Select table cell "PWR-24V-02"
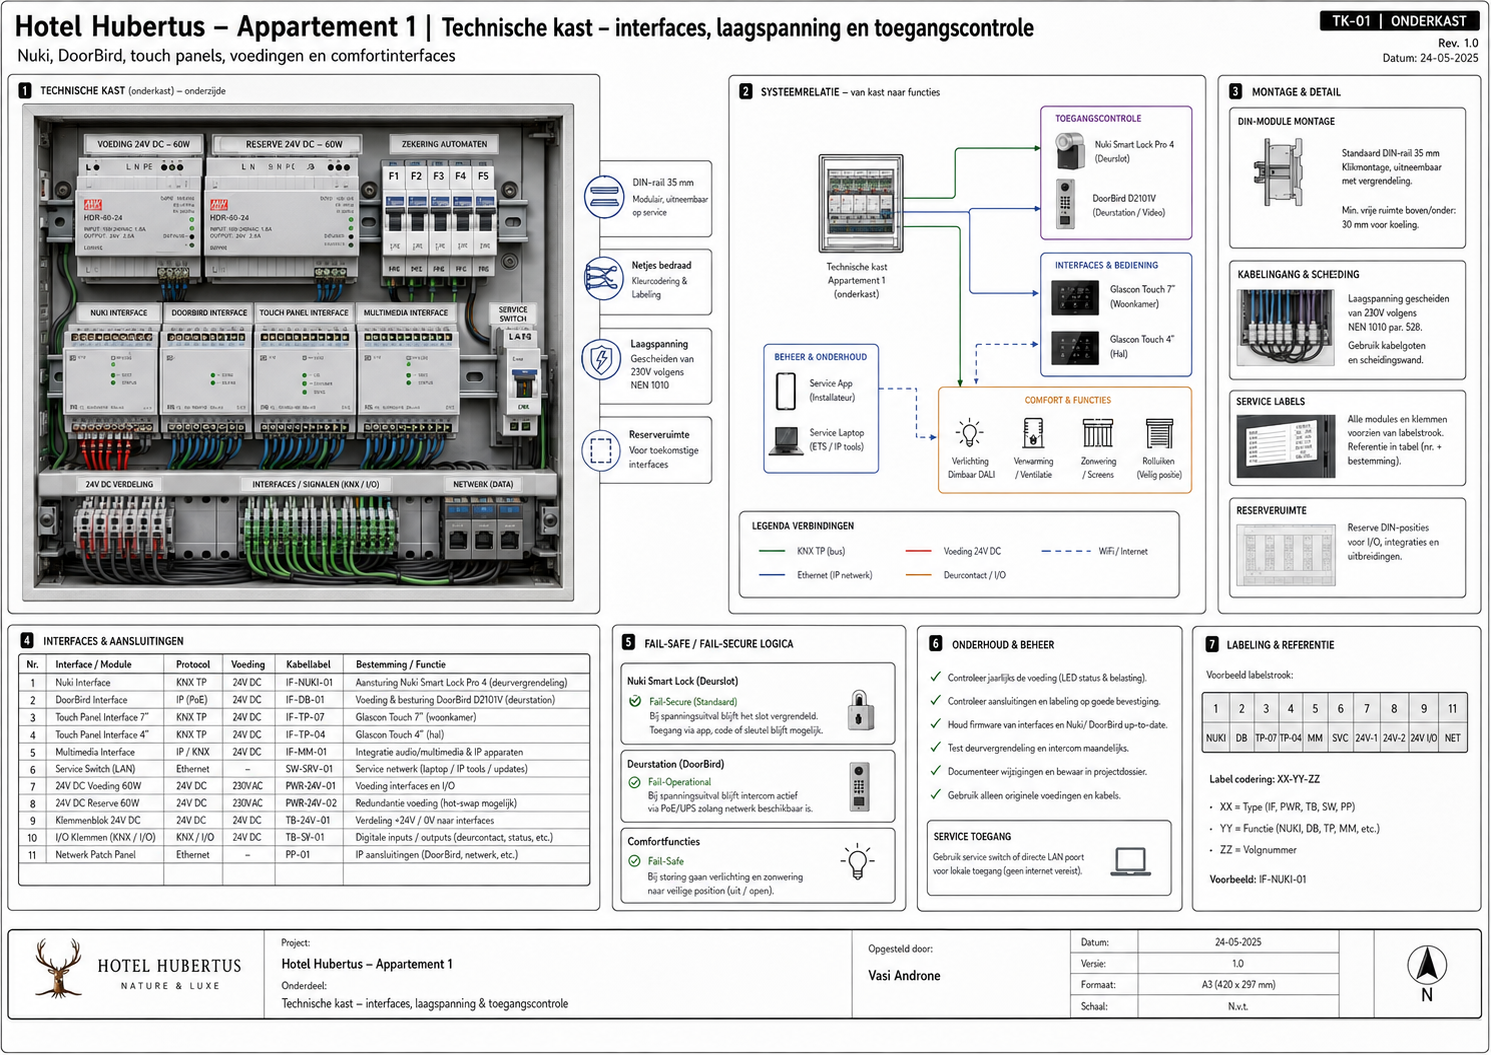The image size is (1491, 1055). point(311,803)
